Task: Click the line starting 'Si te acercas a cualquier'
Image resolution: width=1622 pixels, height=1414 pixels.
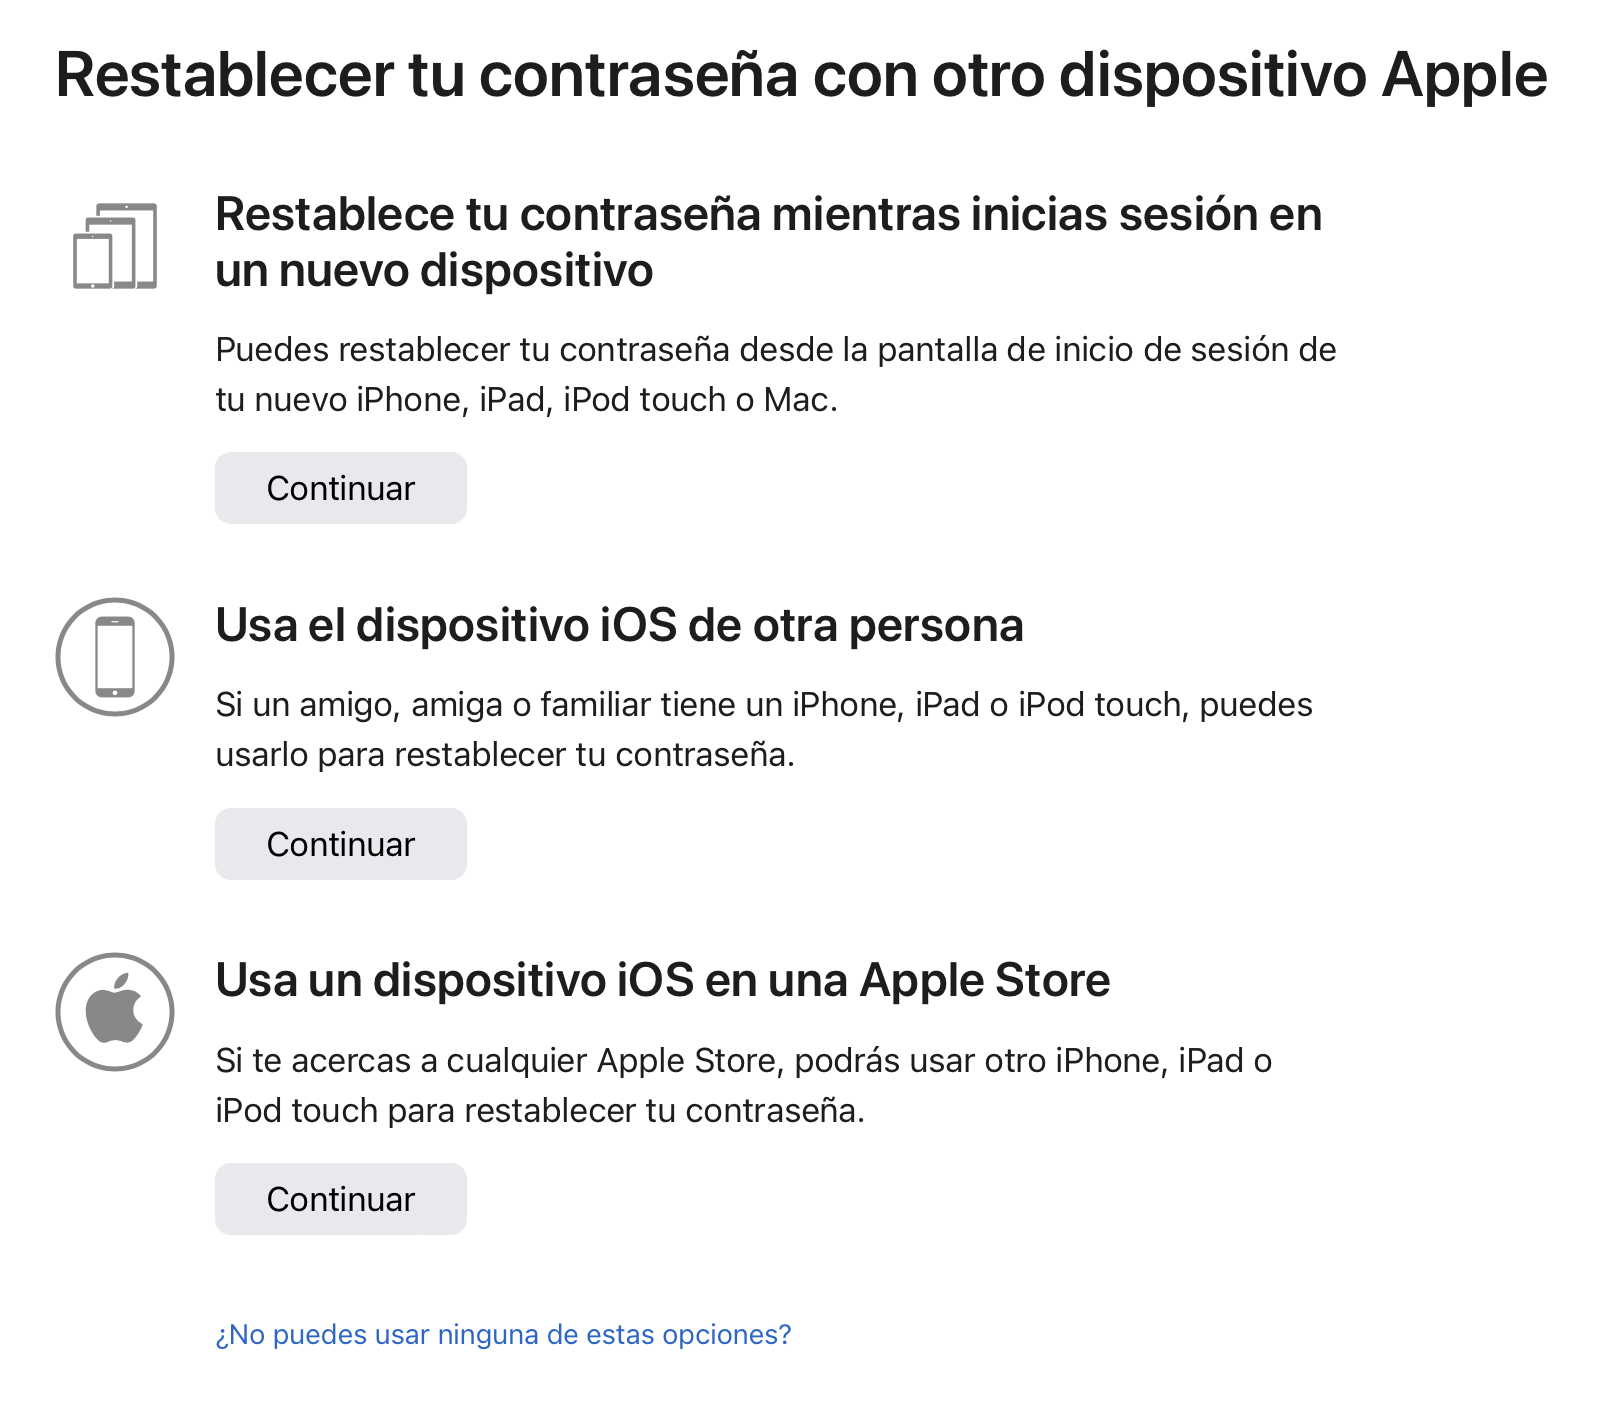Action: (743, 1061)
